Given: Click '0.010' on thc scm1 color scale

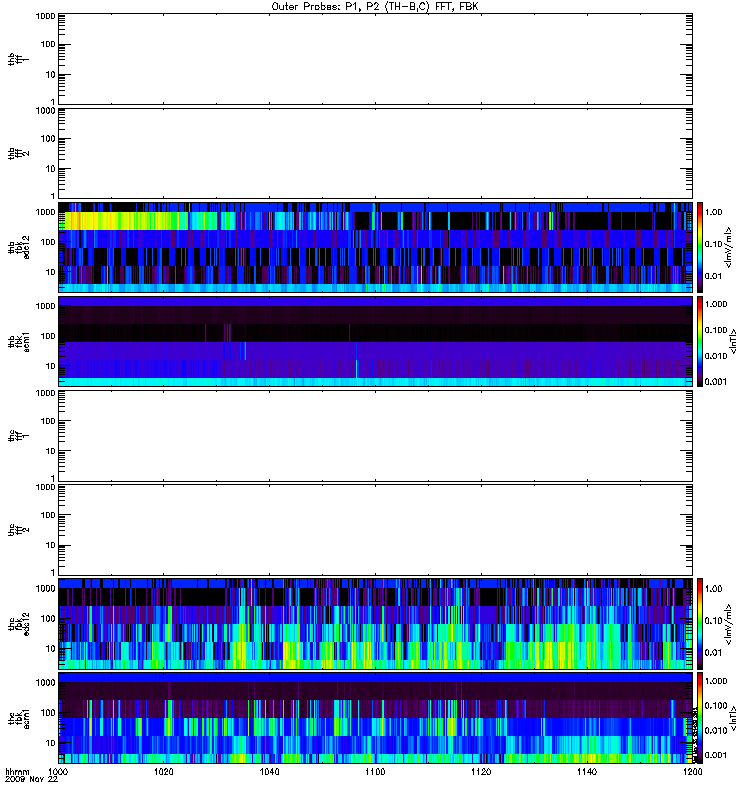Looking at the screenshot, I should [x=716, y=731].
